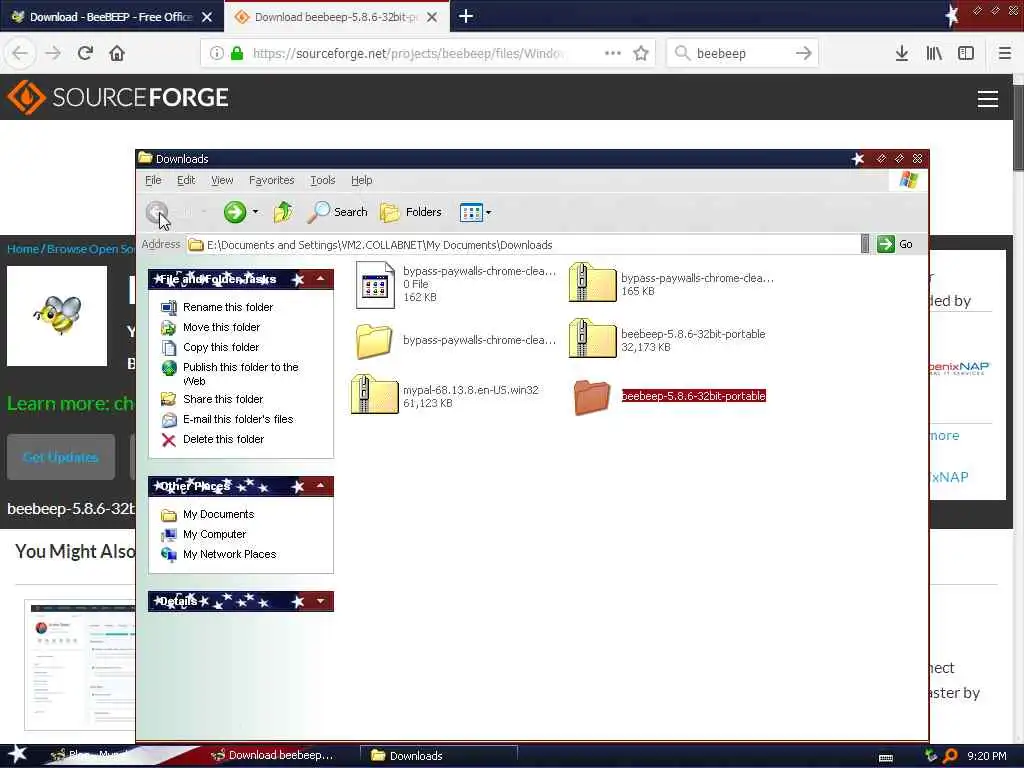
Task: Click Firefox forward navigation arrow
Action: pyautogui.click(x=53, y=53)
